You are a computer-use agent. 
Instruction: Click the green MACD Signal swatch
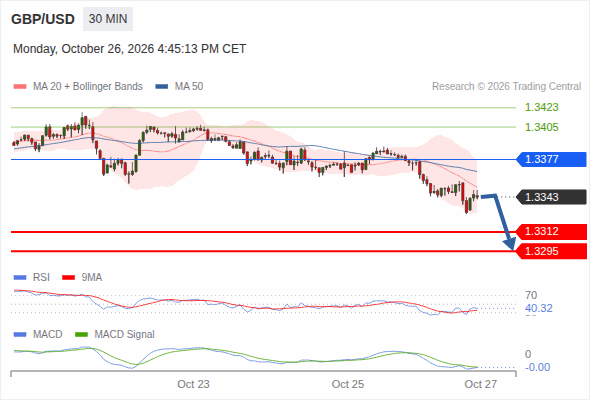81,335
